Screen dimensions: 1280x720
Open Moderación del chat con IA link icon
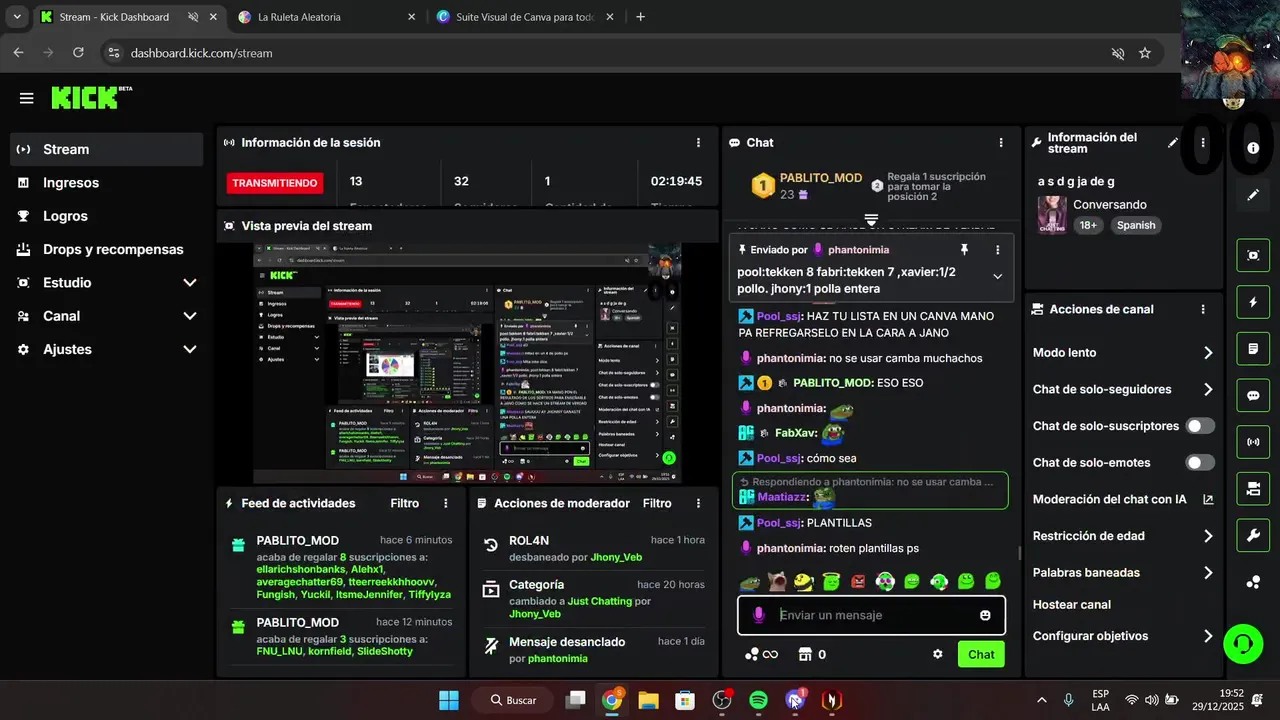click(1208, 499)
